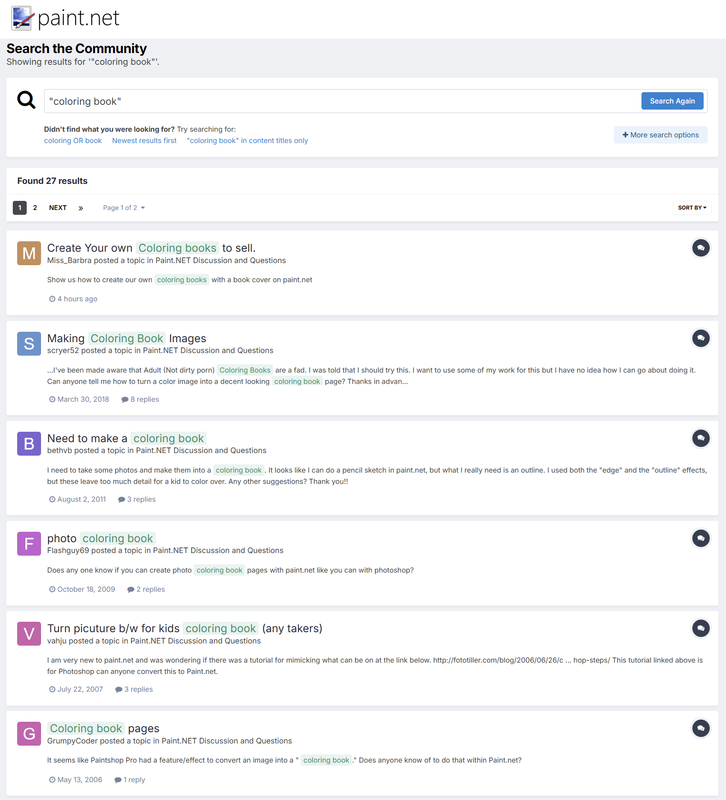Image resolution: width=726 pixels, height=800 pixels.
Task: Click 'July 22, 2007' timestamp
Action: pos(76,689)
